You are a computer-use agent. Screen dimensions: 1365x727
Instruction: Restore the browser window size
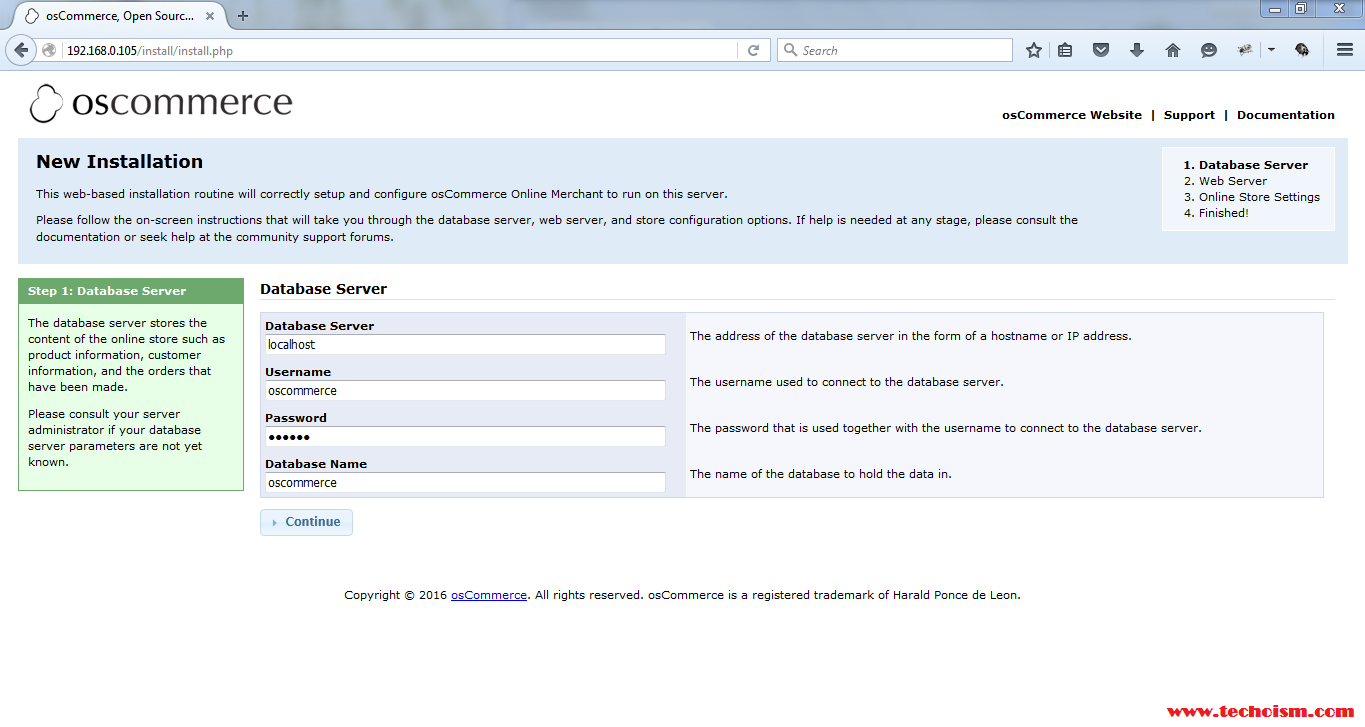click(x=1300, y=8)
